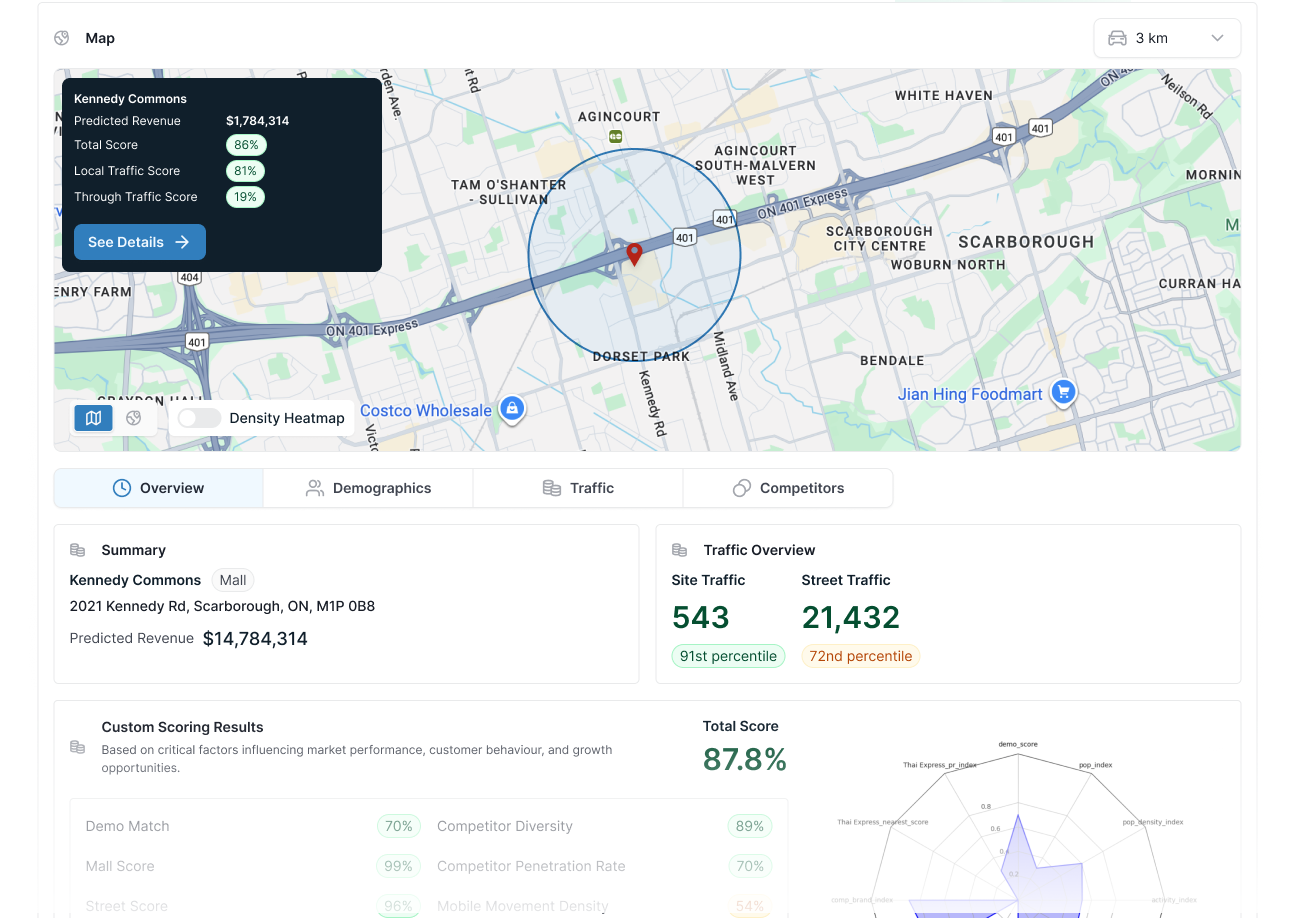Click the clock icon on Overview tab
Image resolution: width=1296 pixels, height=918 pixels.
click(120, 488)
